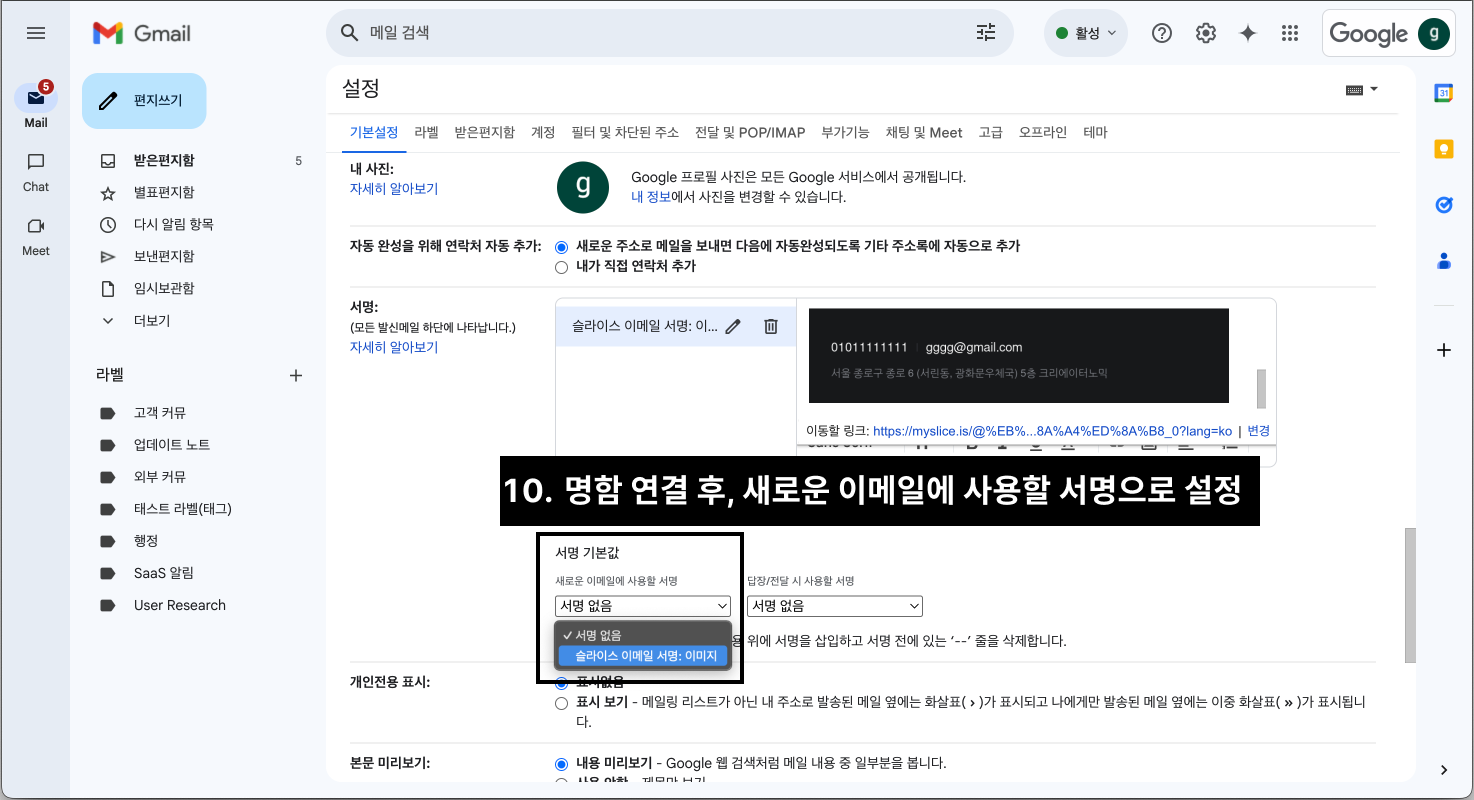Add more add-ons with plus icon

click(1443, 350)
